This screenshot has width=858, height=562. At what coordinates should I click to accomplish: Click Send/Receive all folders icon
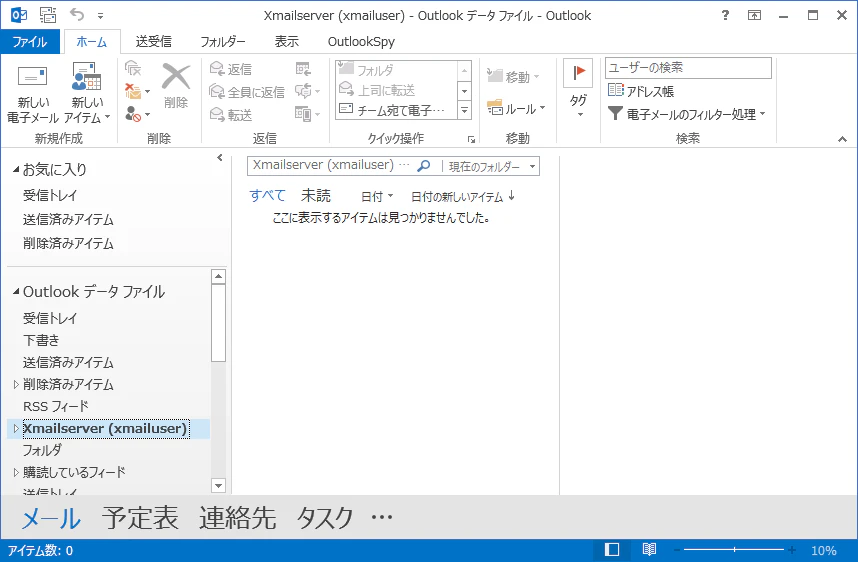pos(48,15)
